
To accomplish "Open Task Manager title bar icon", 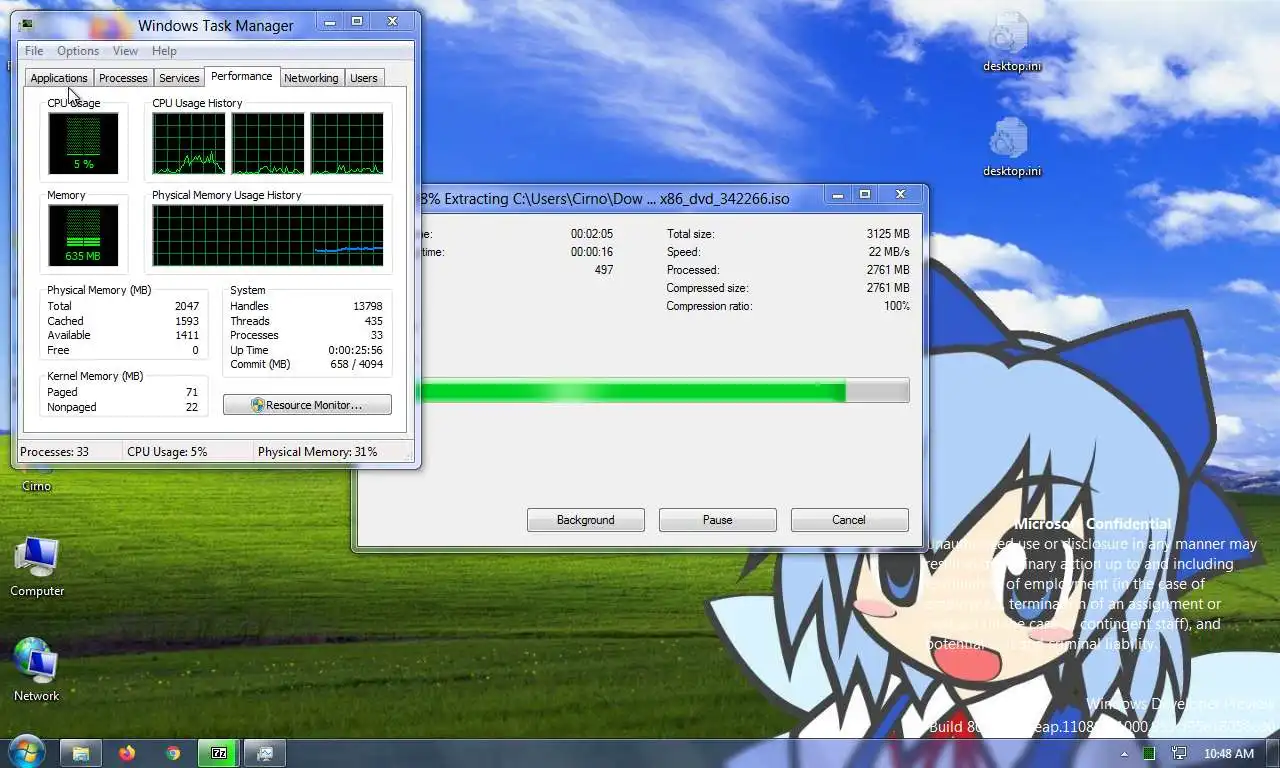I will point(27,25).
